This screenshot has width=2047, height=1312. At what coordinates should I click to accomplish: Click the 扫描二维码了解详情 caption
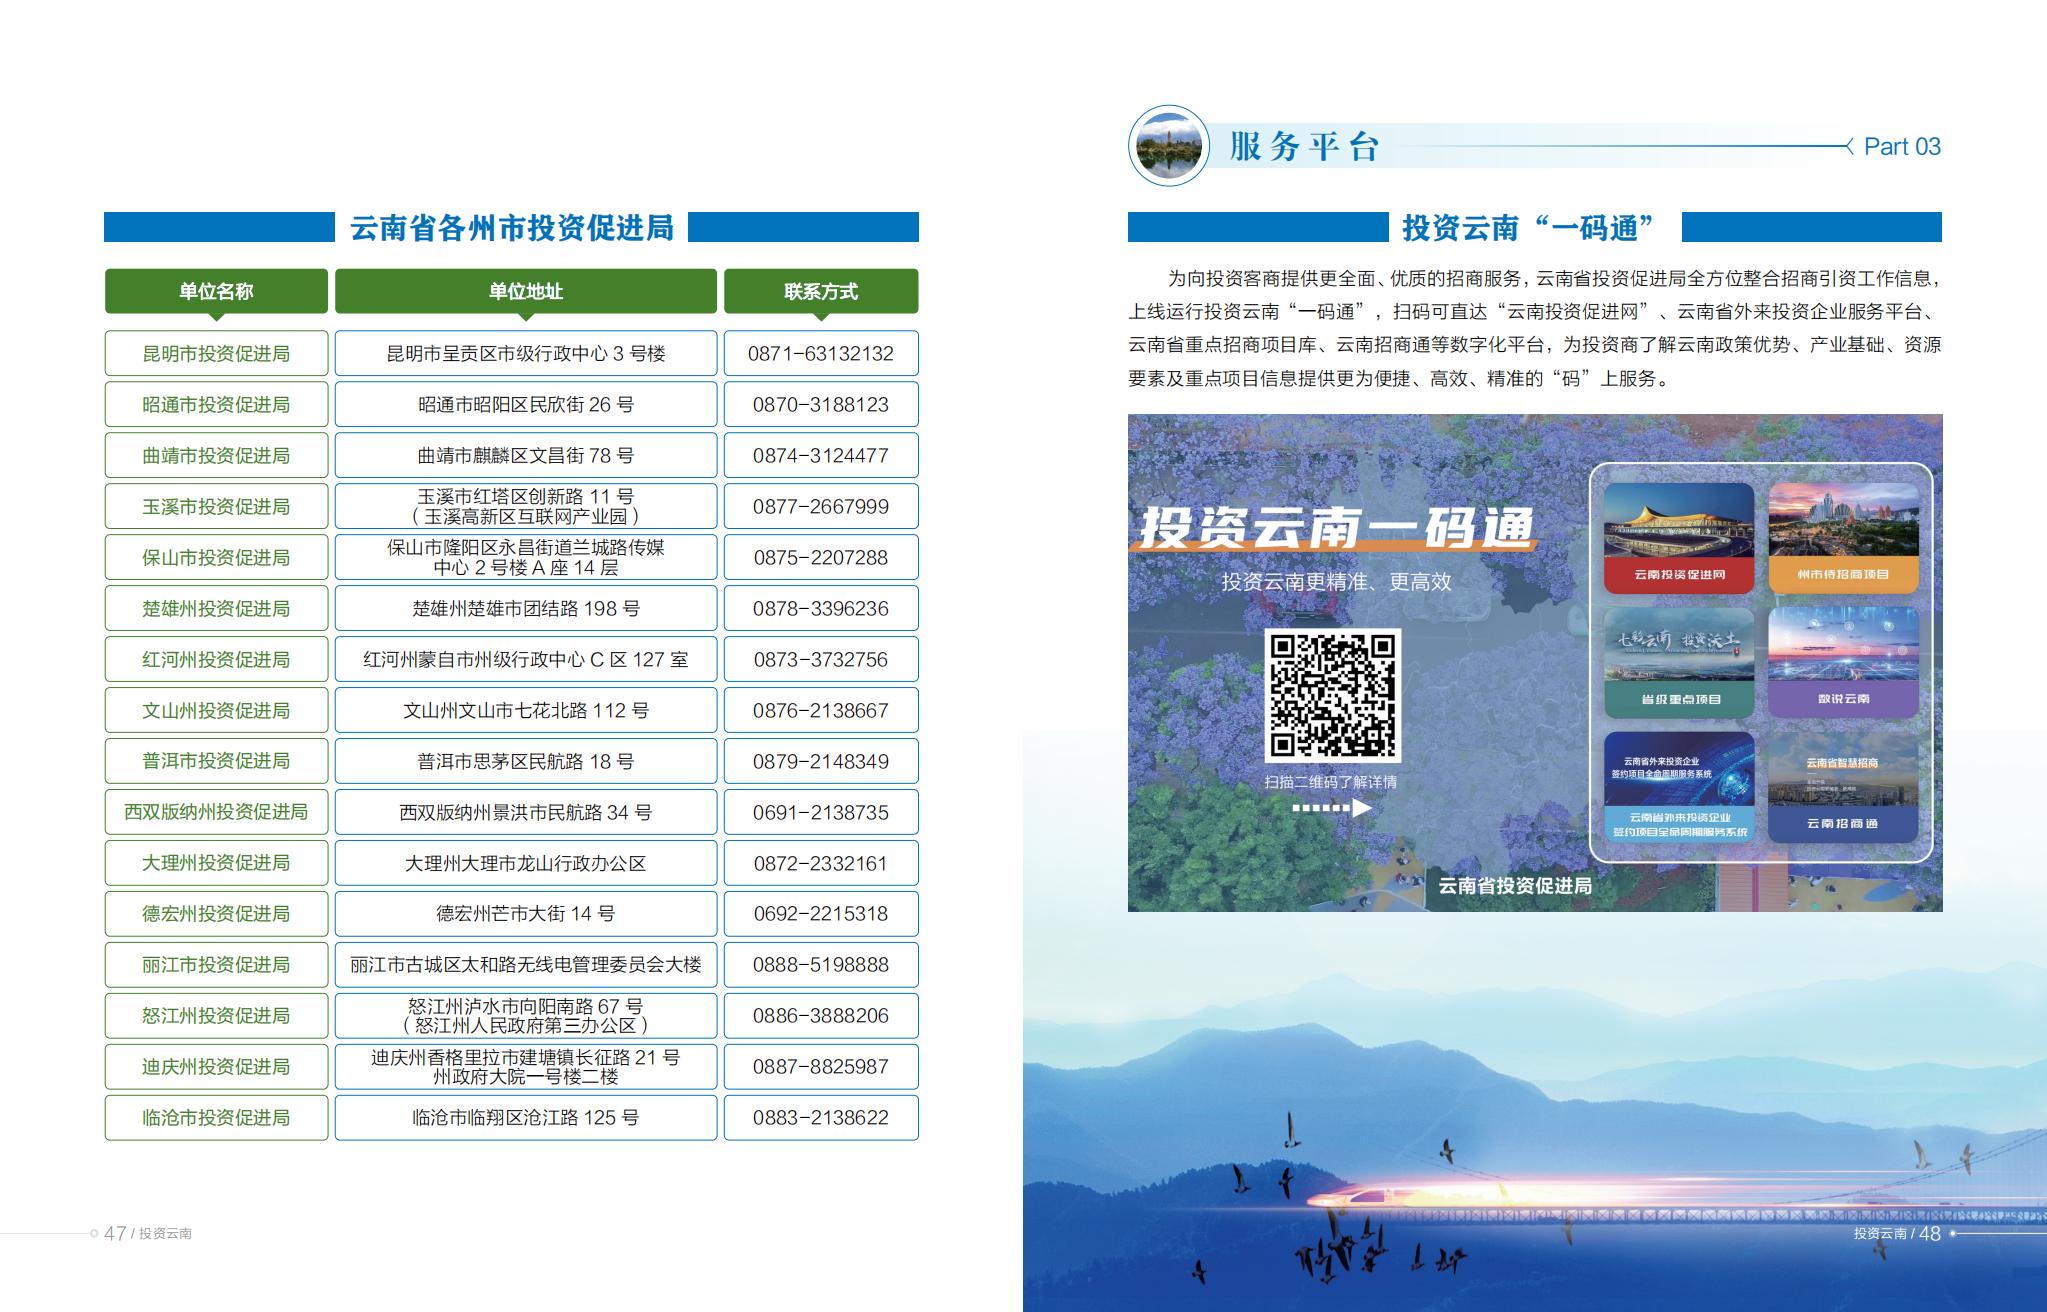pos(1331,782)
